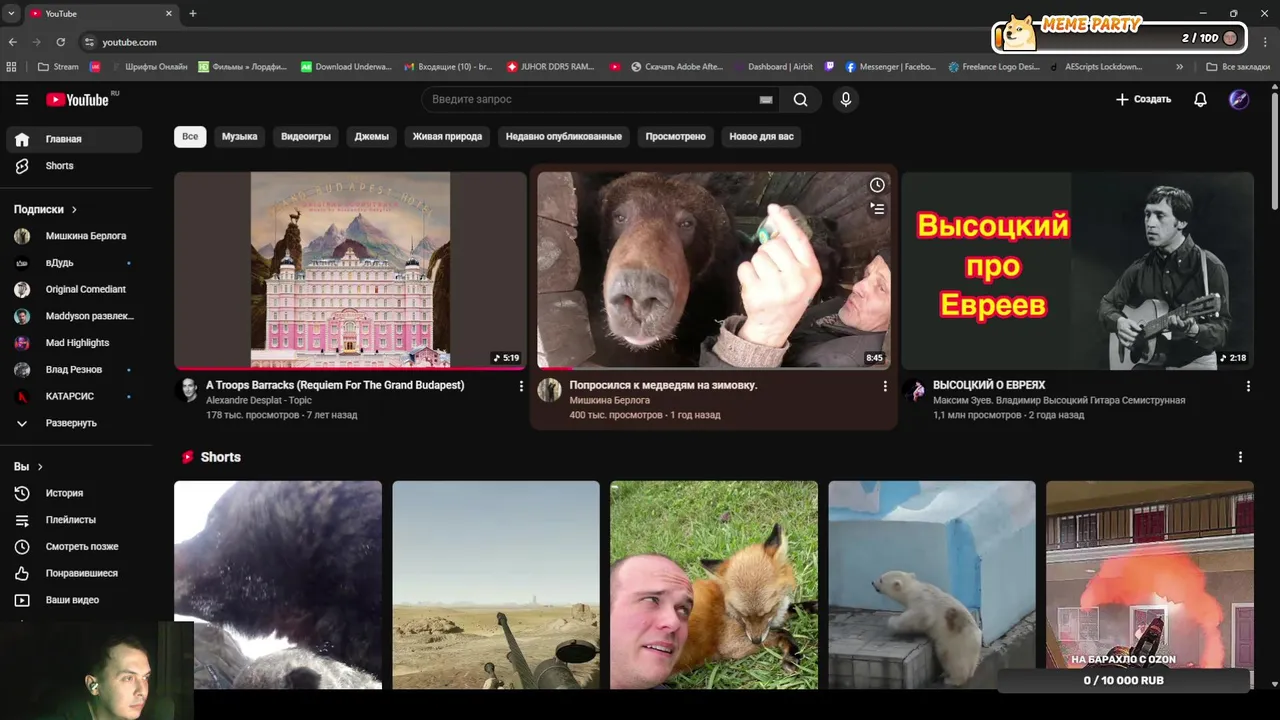
Task: Click Watch later clock on bear video
Action: point(877,185)
